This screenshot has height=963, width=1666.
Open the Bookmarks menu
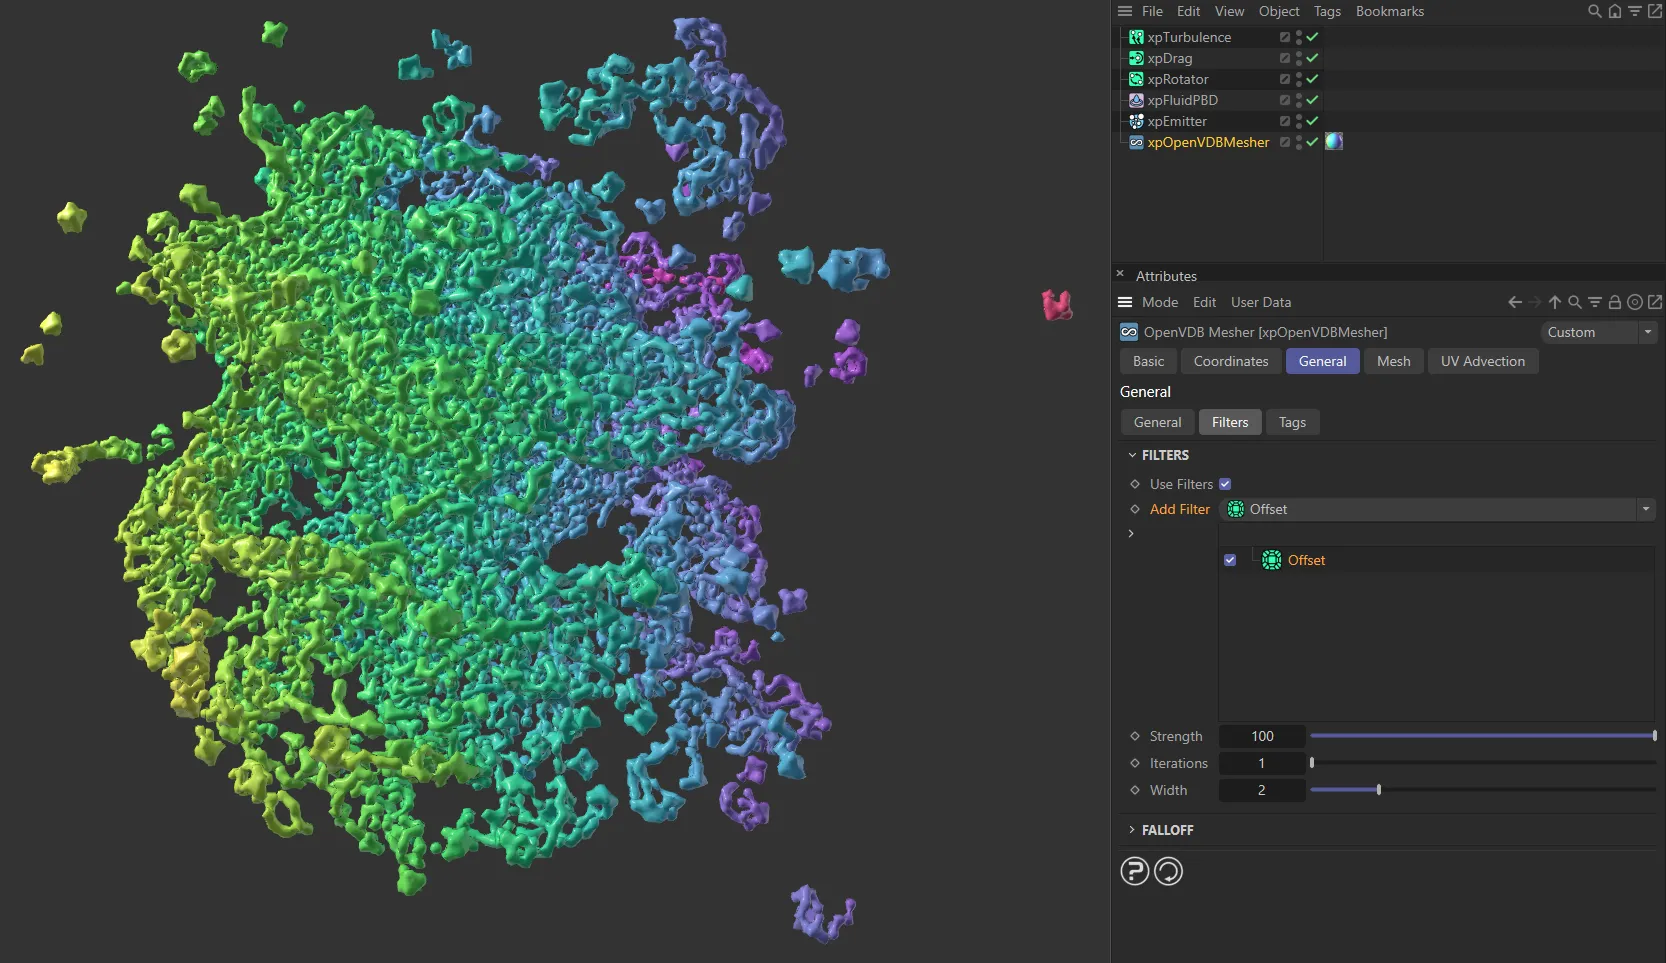[1389, 11]
